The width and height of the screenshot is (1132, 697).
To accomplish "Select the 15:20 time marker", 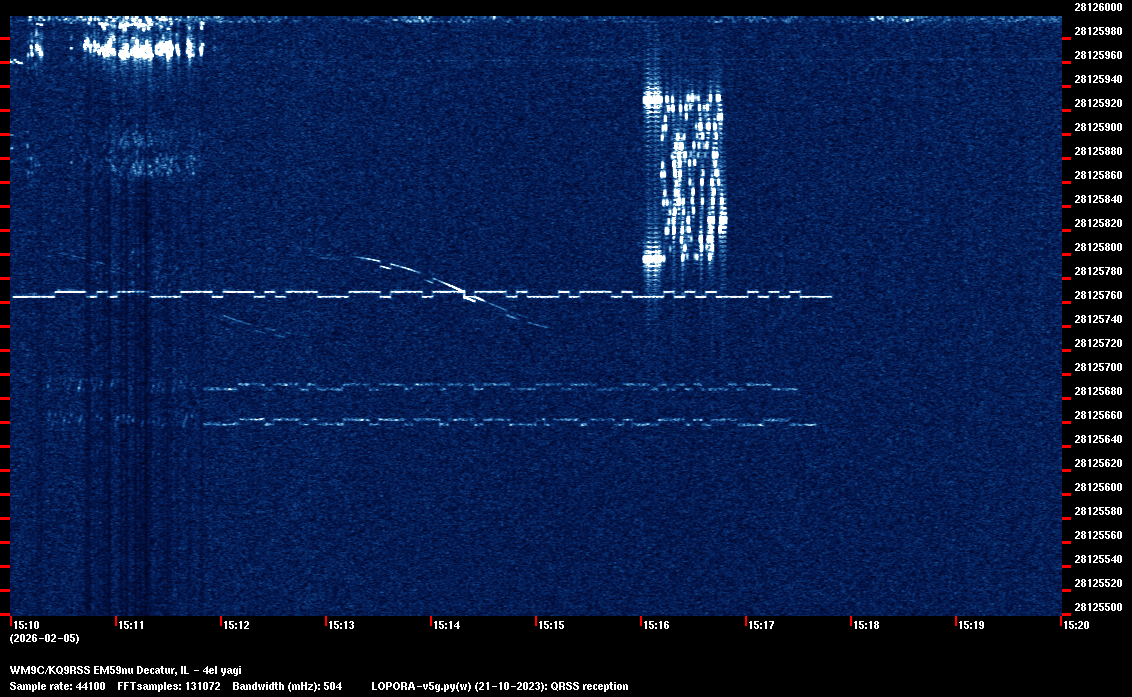I will (x=1076, y=626).
